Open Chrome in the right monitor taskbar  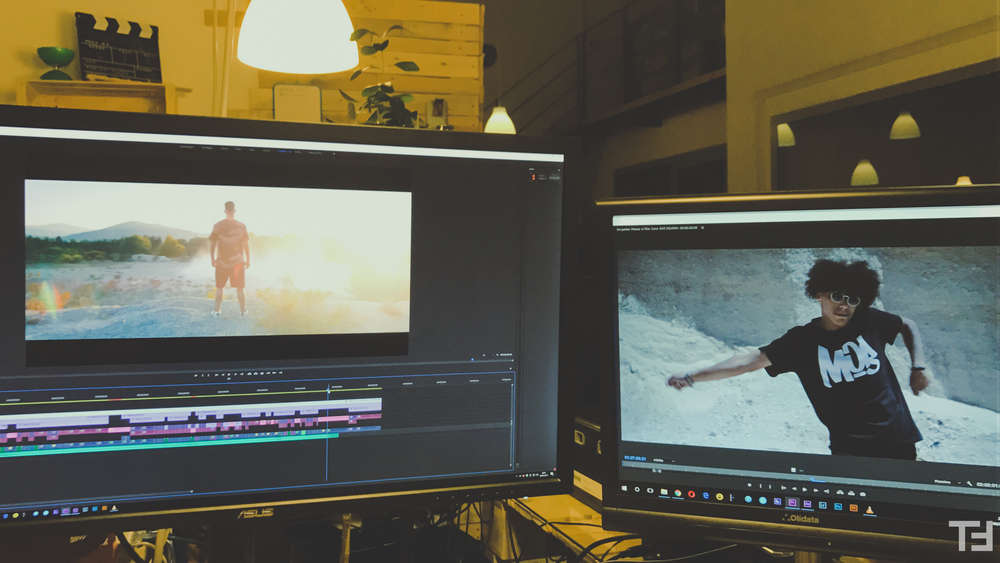click(x=677, y=492)
